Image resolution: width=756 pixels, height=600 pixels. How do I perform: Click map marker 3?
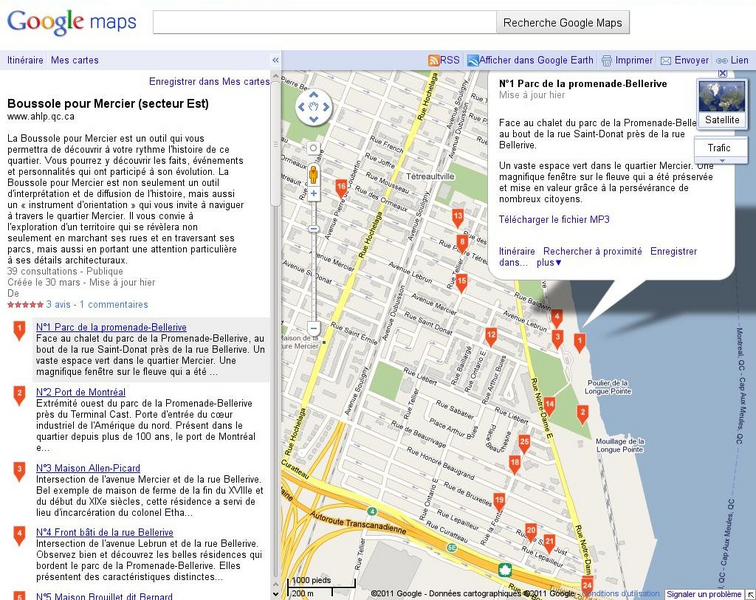click(557, 339)
